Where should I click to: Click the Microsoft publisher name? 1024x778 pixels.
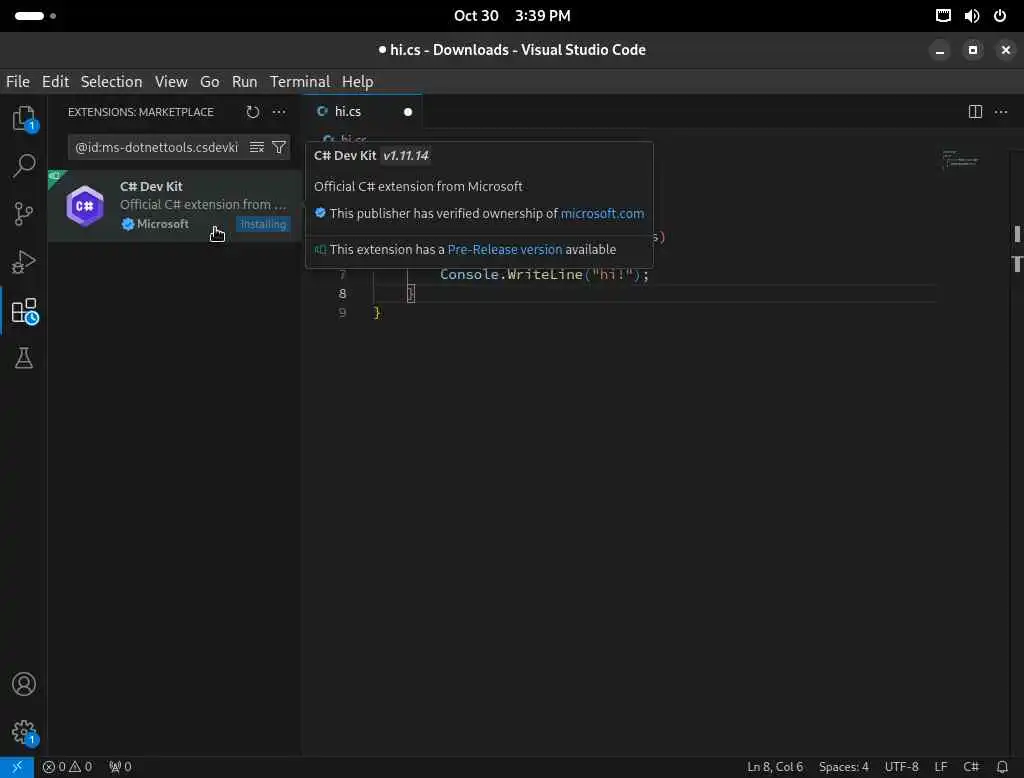click(163, 224)
